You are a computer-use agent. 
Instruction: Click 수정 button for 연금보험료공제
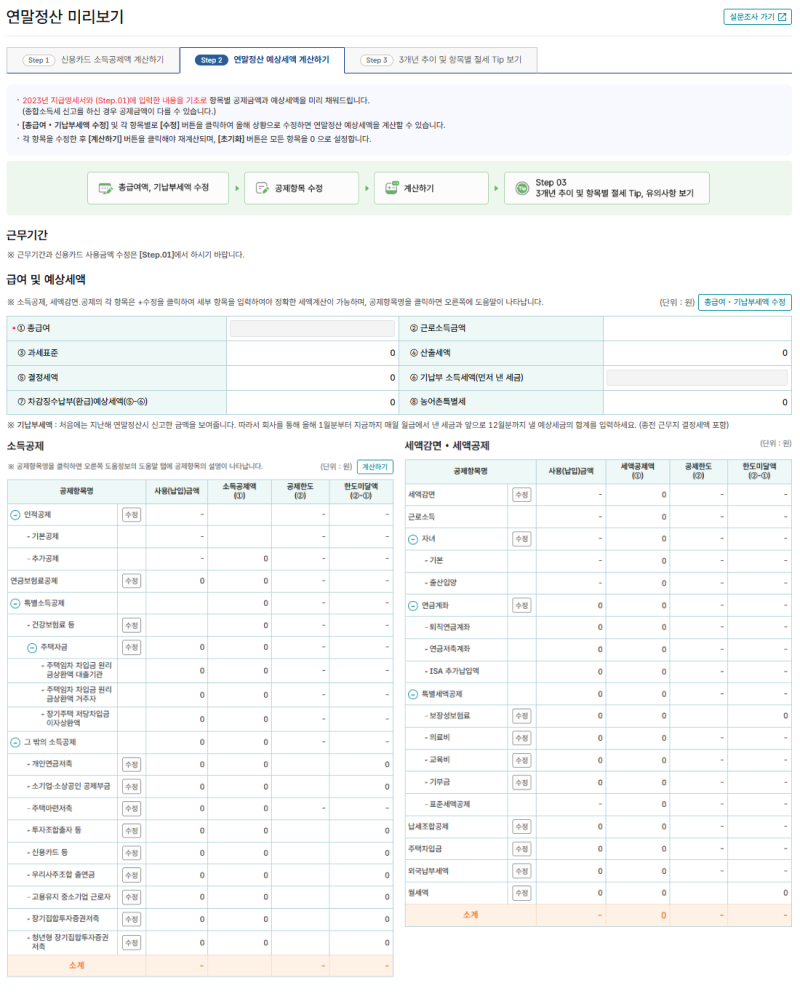point(131,581)
